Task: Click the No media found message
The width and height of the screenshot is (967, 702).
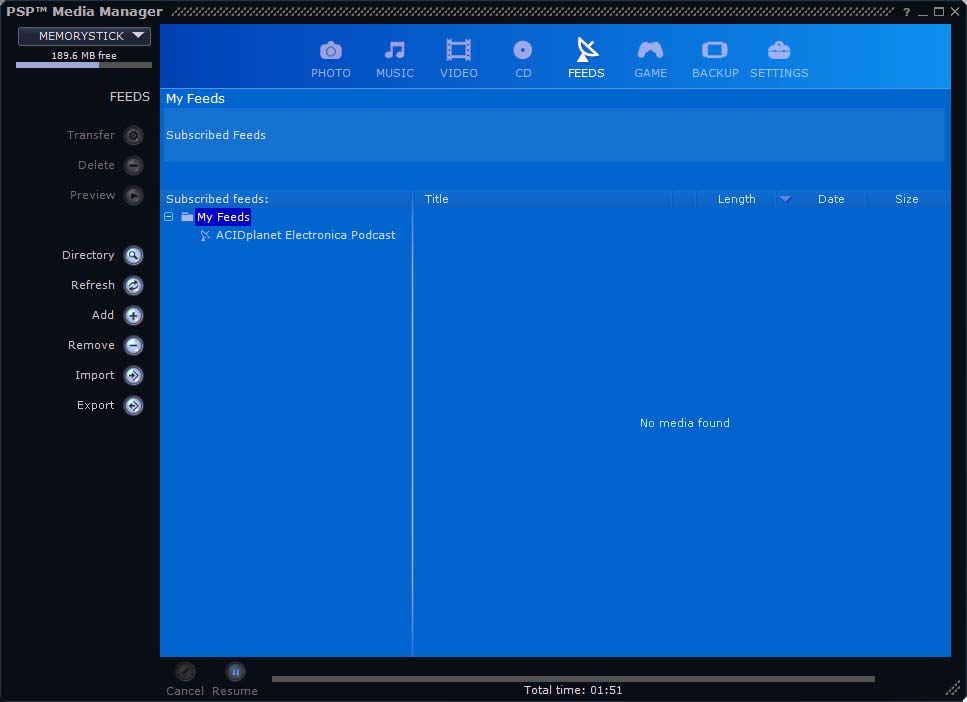Action: [x=685, y=423]
